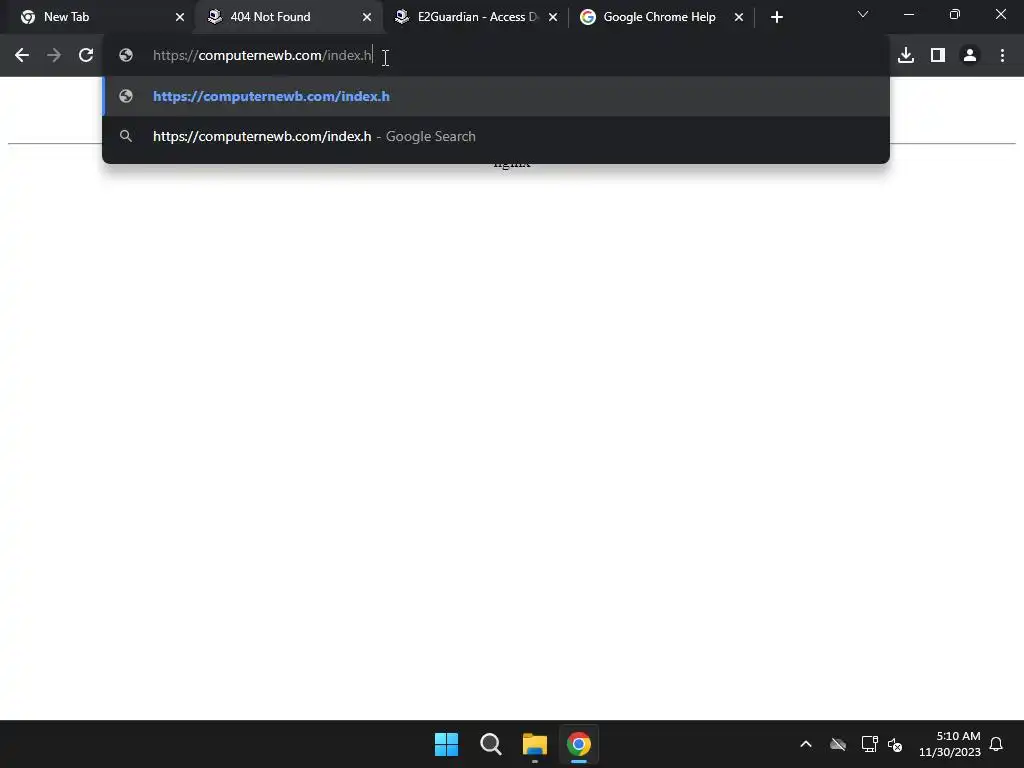The width and height of the screenshot is (1024, 768).
Task: Click the magnifier icon beside the search suggestion
Action: point(126,136)
